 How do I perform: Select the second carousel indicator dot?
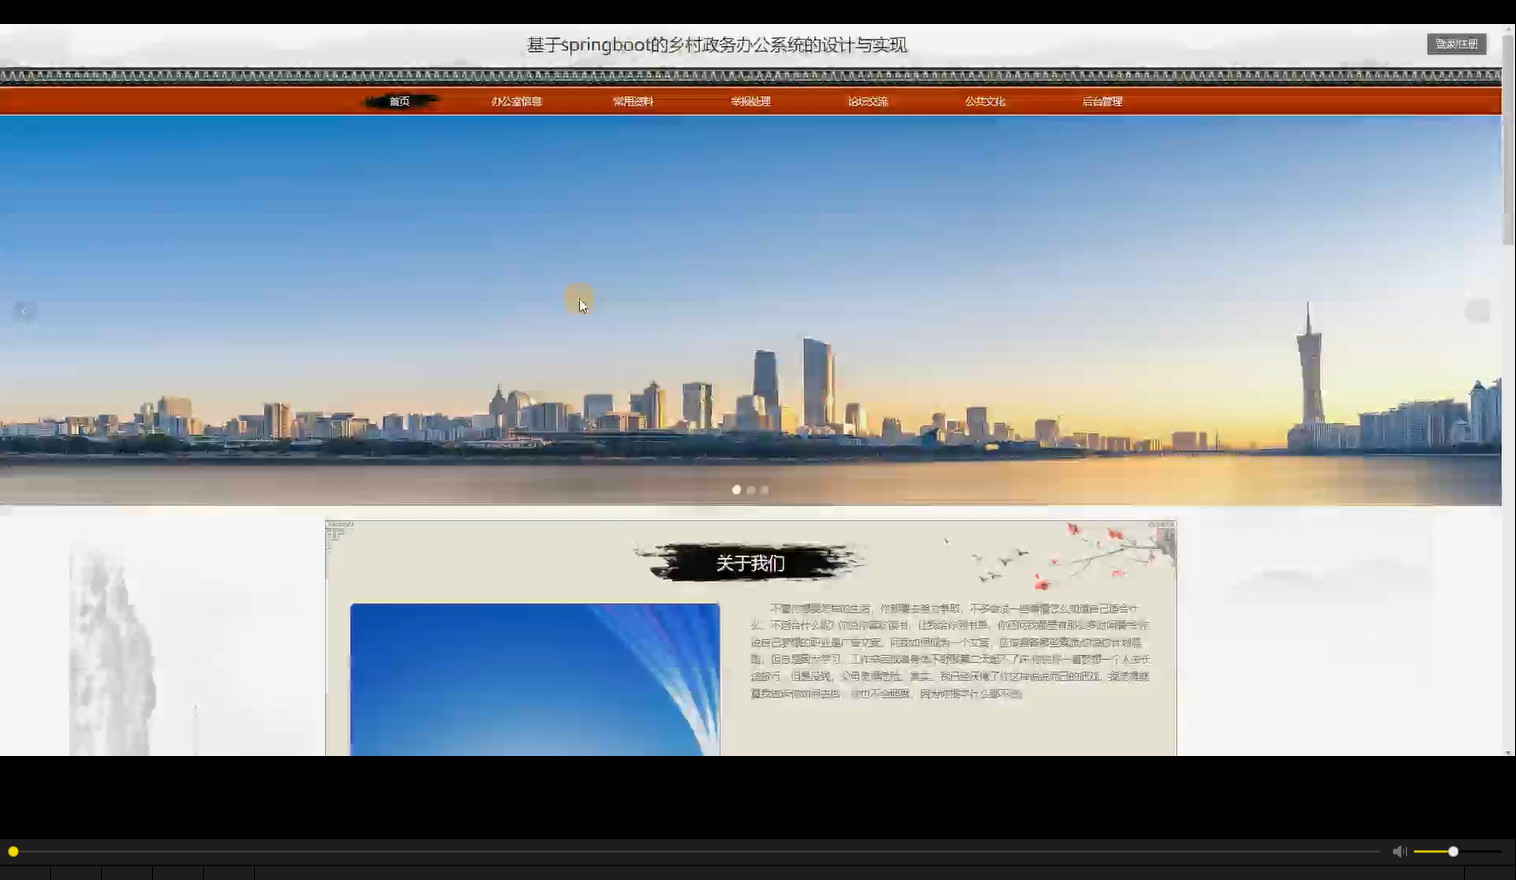click(x=750, y=489)
